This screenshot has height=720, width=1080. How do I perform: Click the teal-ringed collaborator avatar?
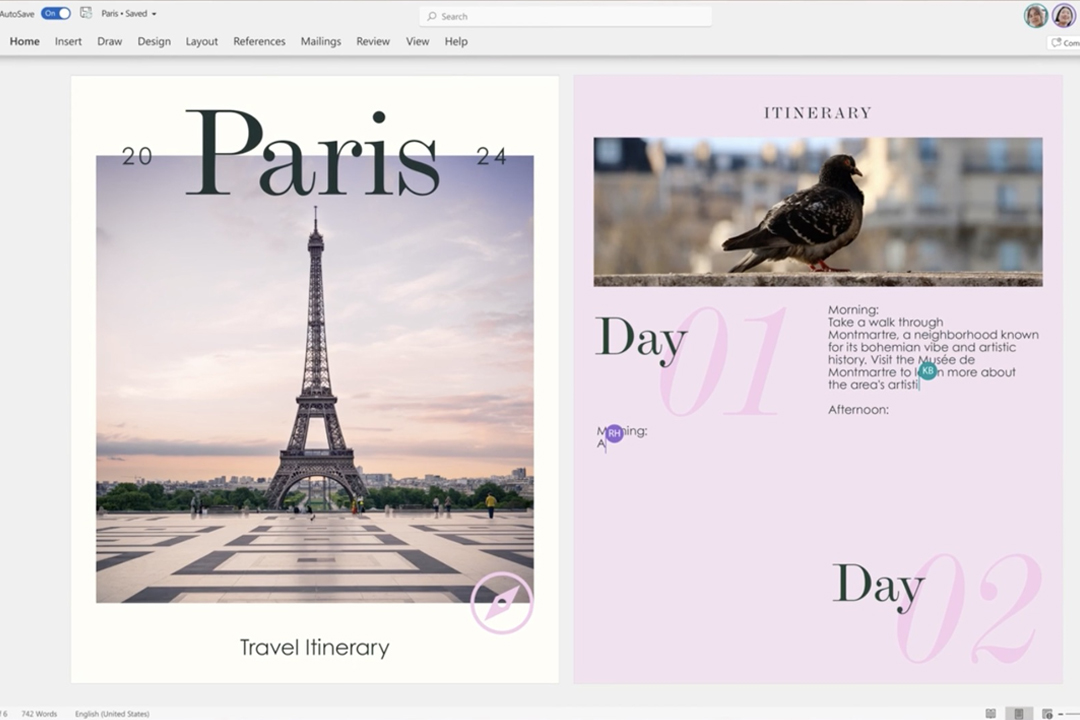coord(1036,16)
